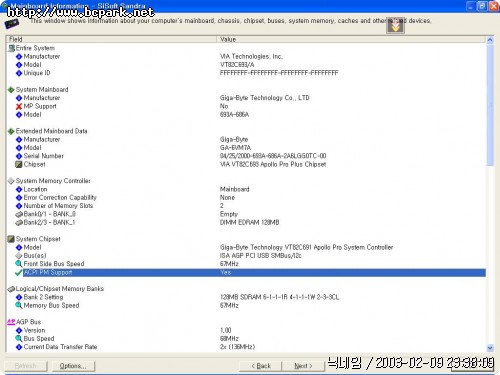
Task: Click the System Chipset category icon
Action: 11,239
